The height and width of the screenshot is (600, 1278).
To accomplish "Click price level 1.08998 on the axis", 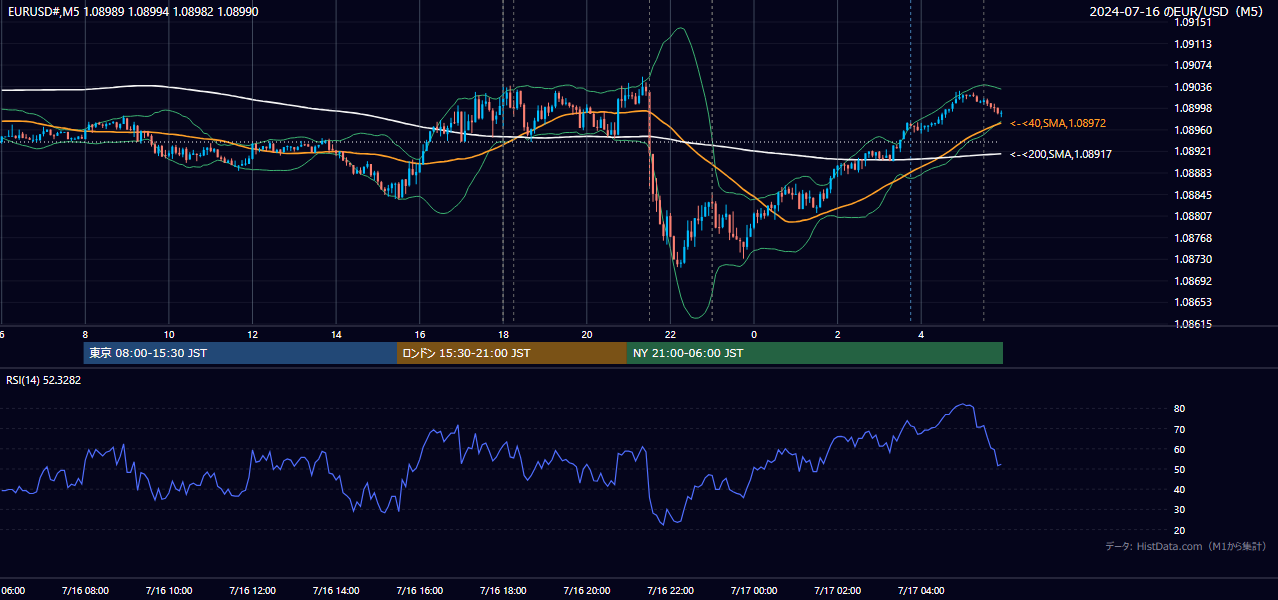I will click(1193, 108).
